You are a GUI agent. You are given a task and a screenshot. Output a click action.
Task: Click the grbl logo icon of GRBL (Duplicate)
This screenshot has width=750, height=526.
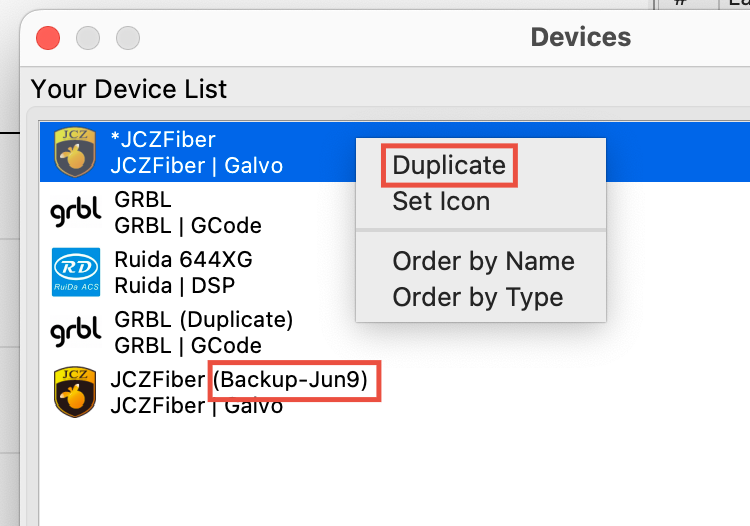tap(76, 331)
